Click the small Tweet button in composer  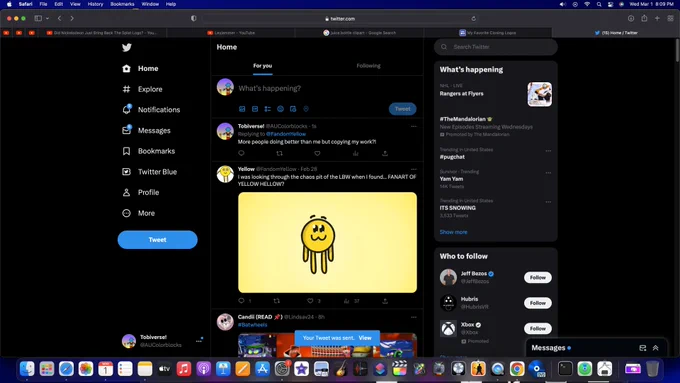402,109
